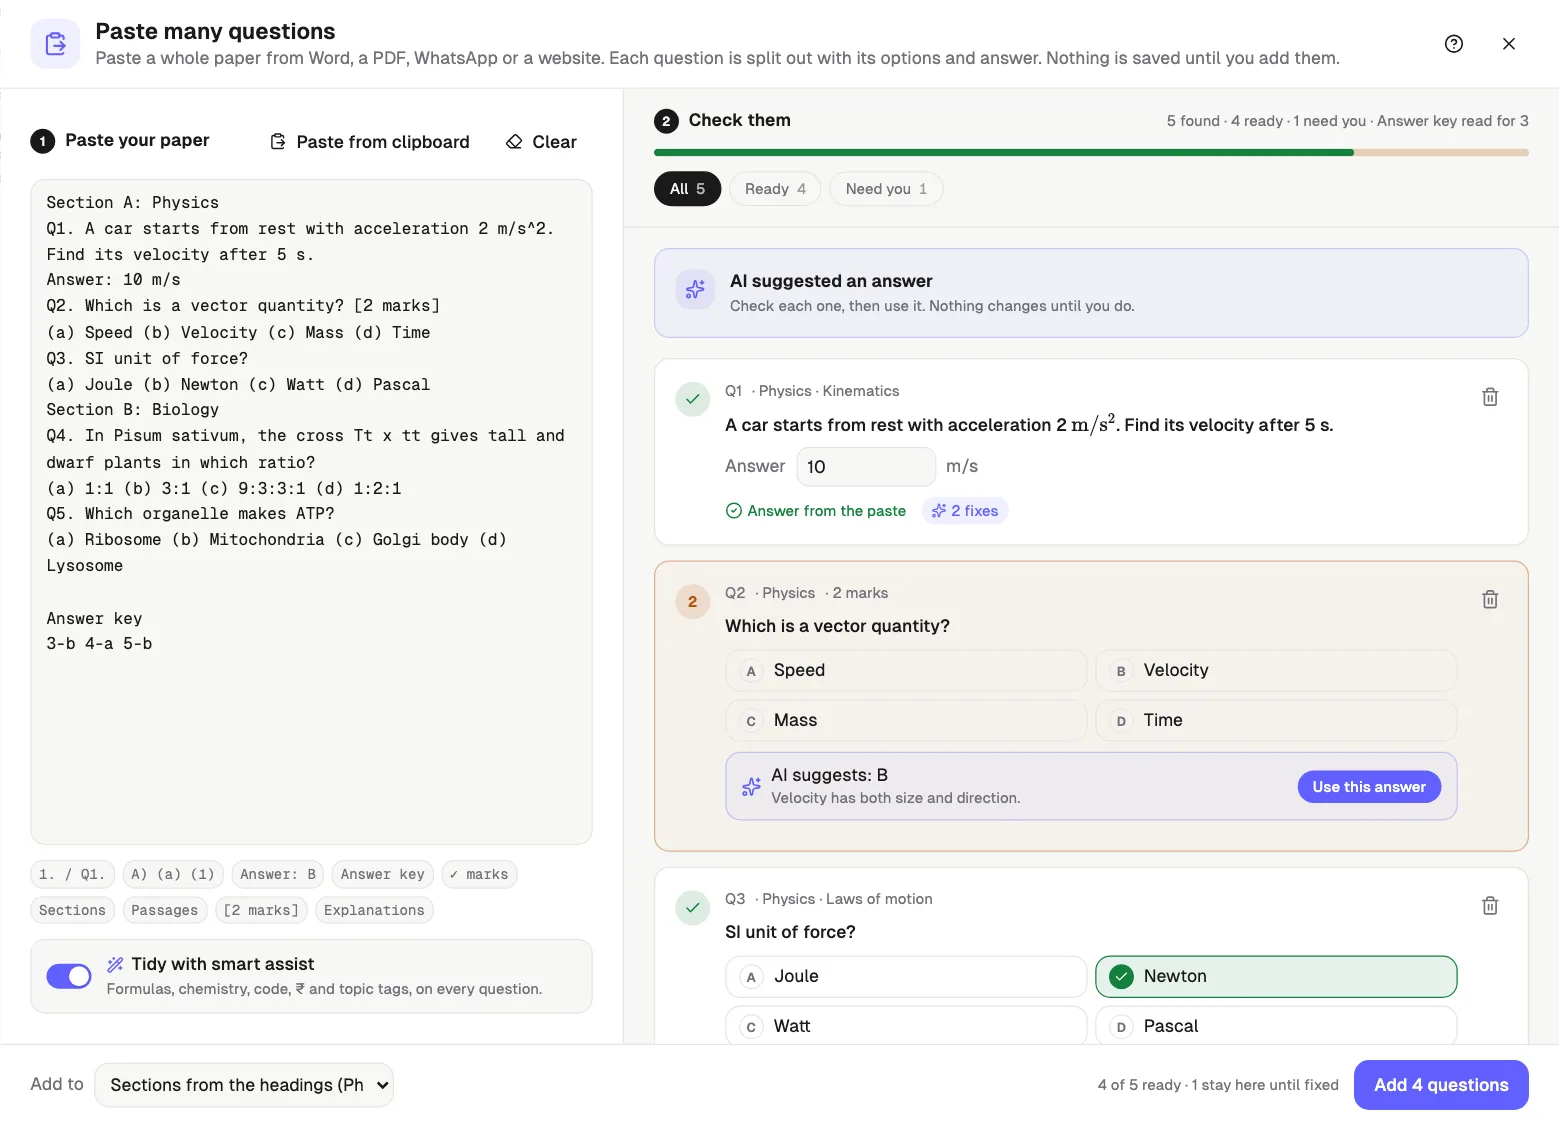This screenshot has width=1559, height=1125.
Task: Switch to the Ready 4 filter tab
Action: 775,189
